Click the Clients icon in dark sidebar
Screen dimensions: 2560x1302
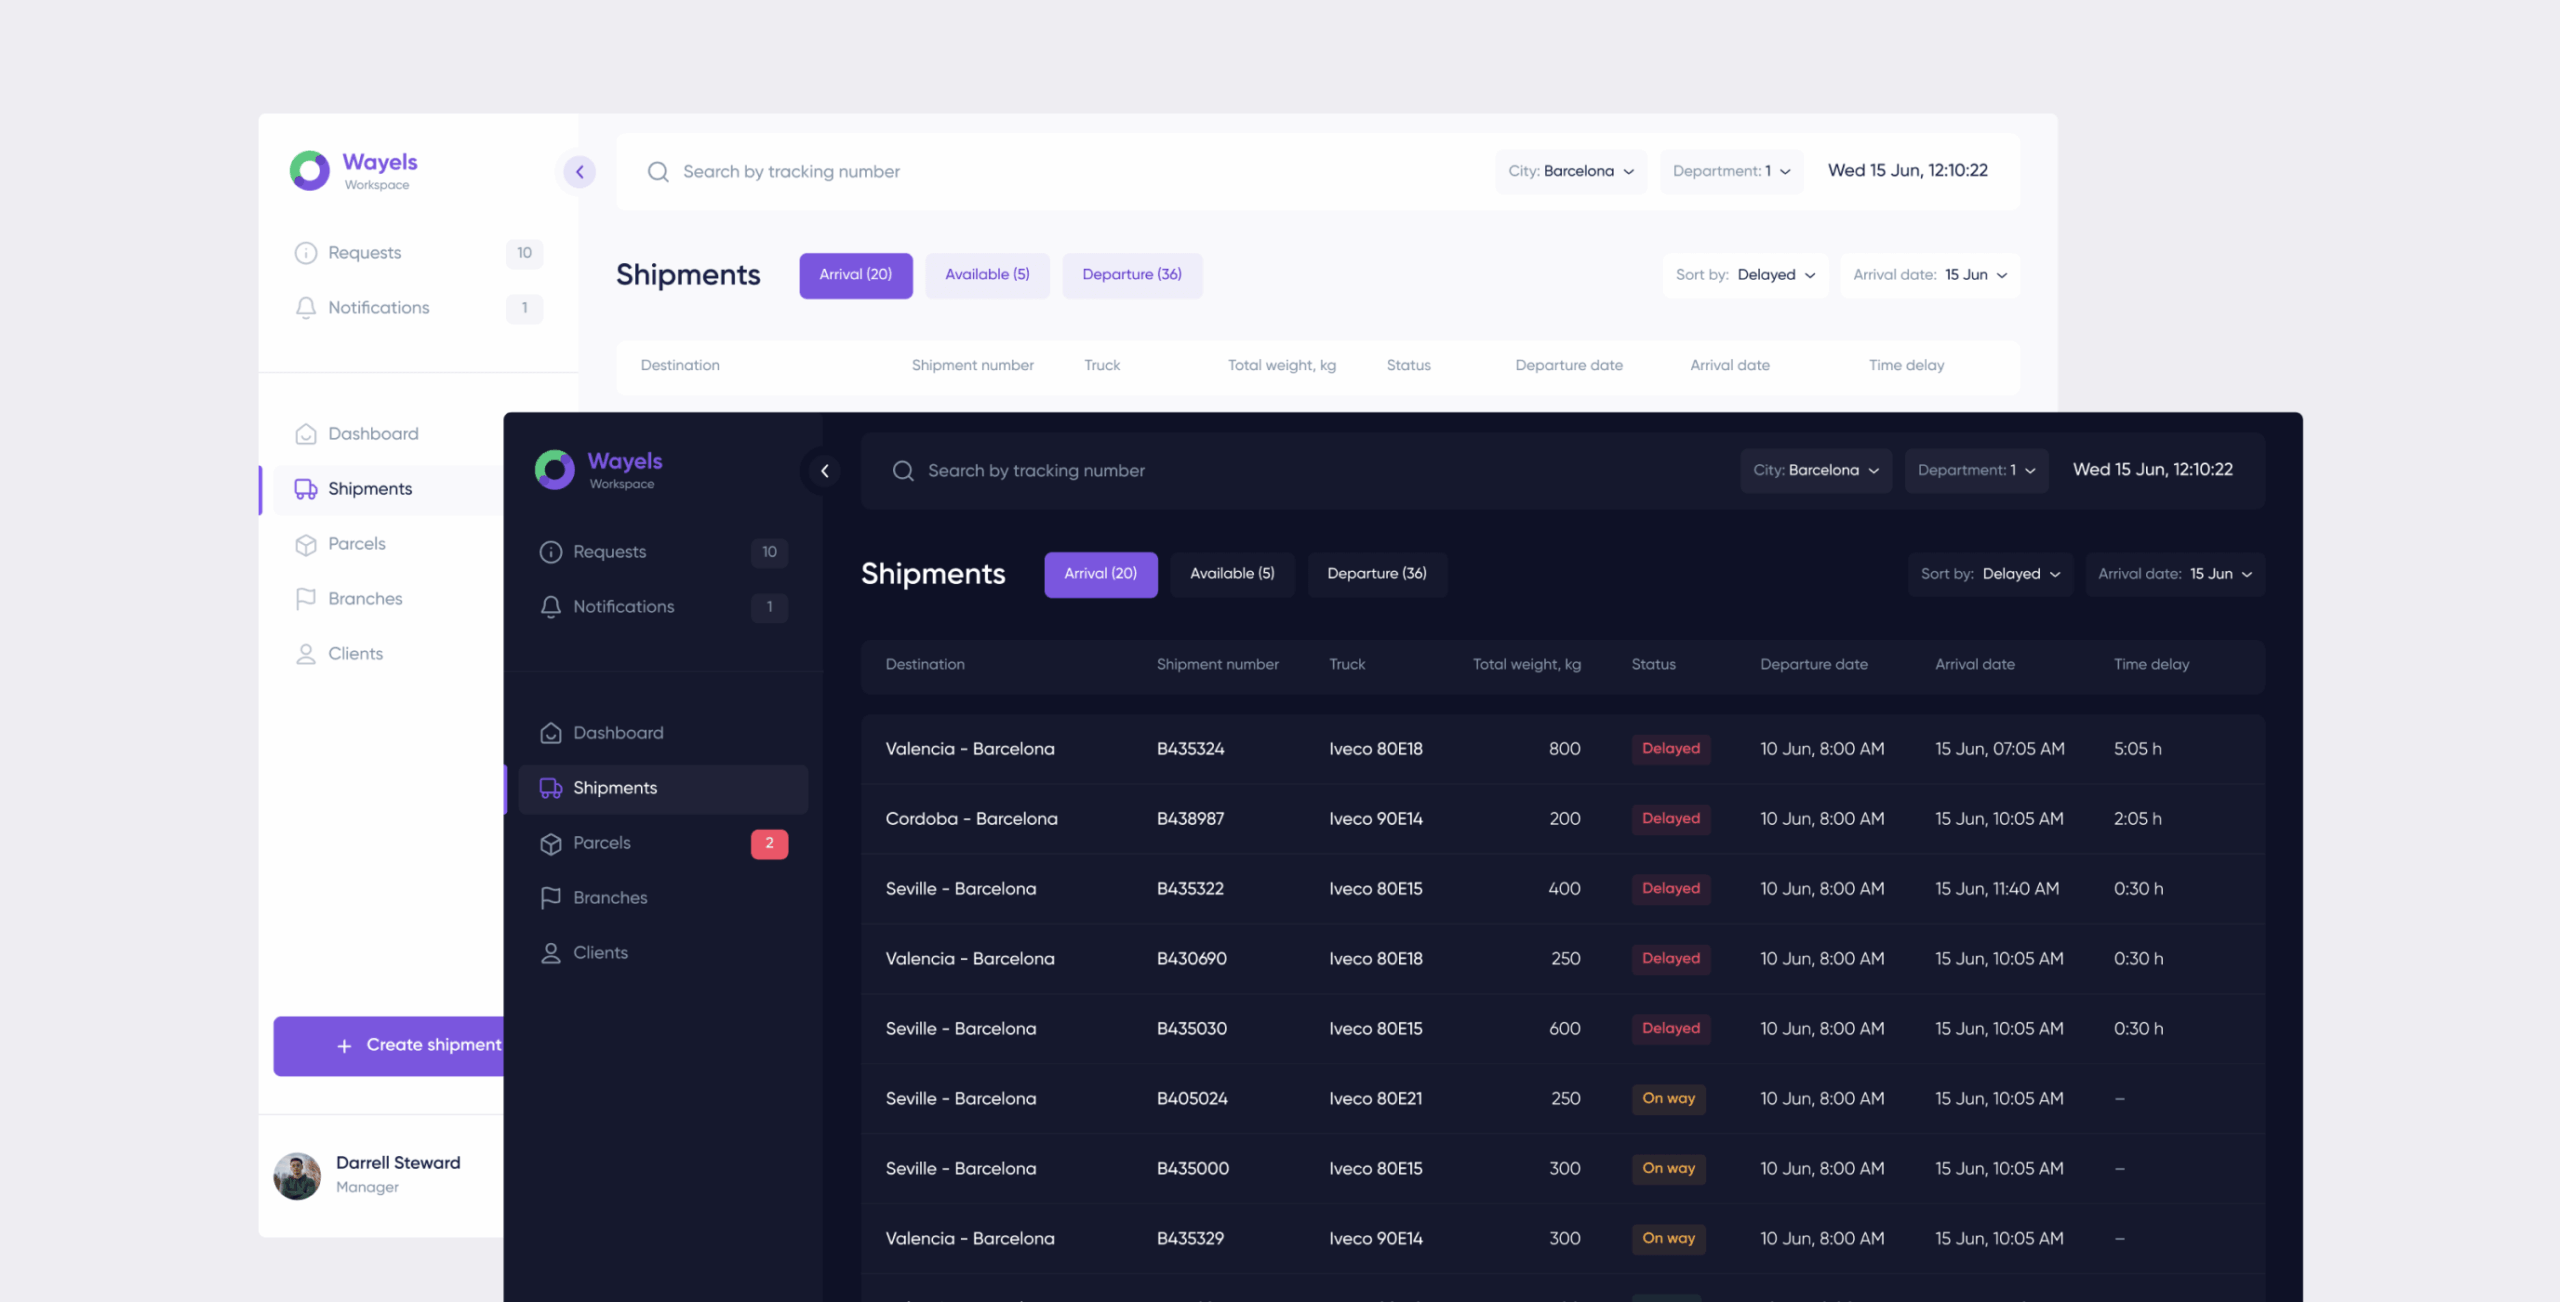coord(551,952)
